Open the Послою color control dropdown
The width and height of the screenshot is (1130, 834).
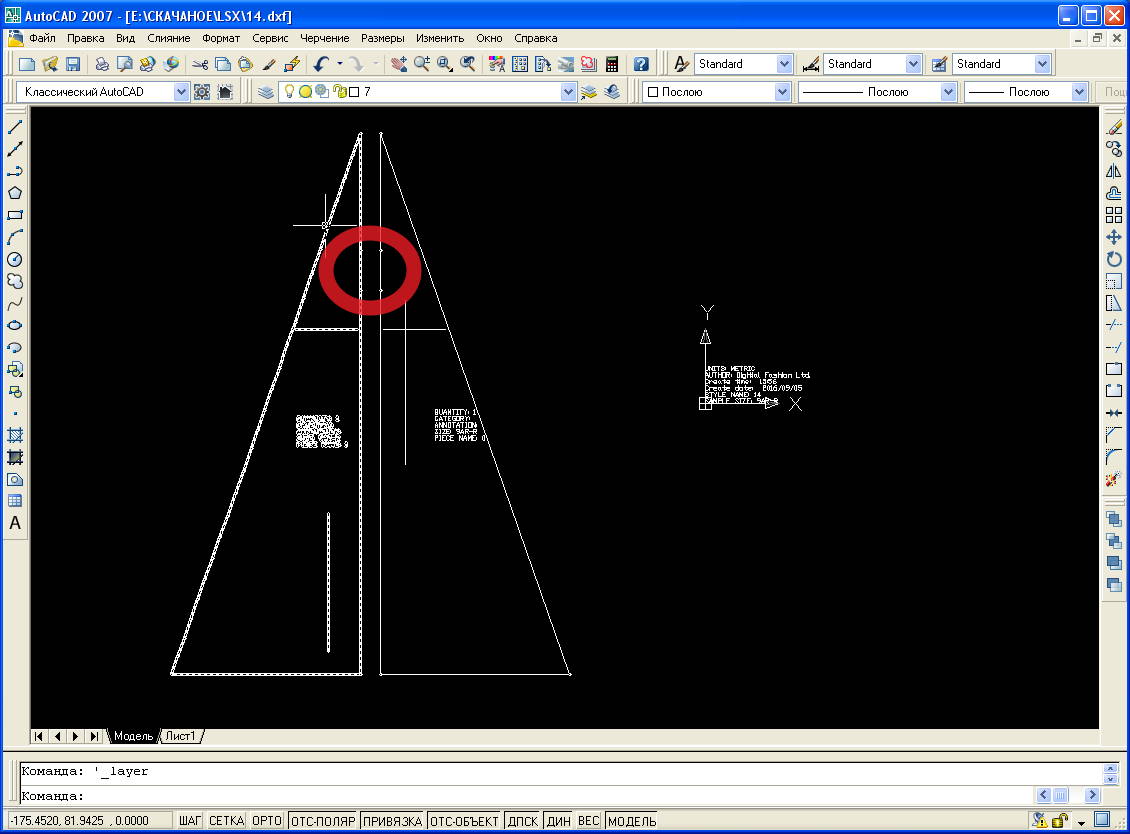(x=782, y=92)
